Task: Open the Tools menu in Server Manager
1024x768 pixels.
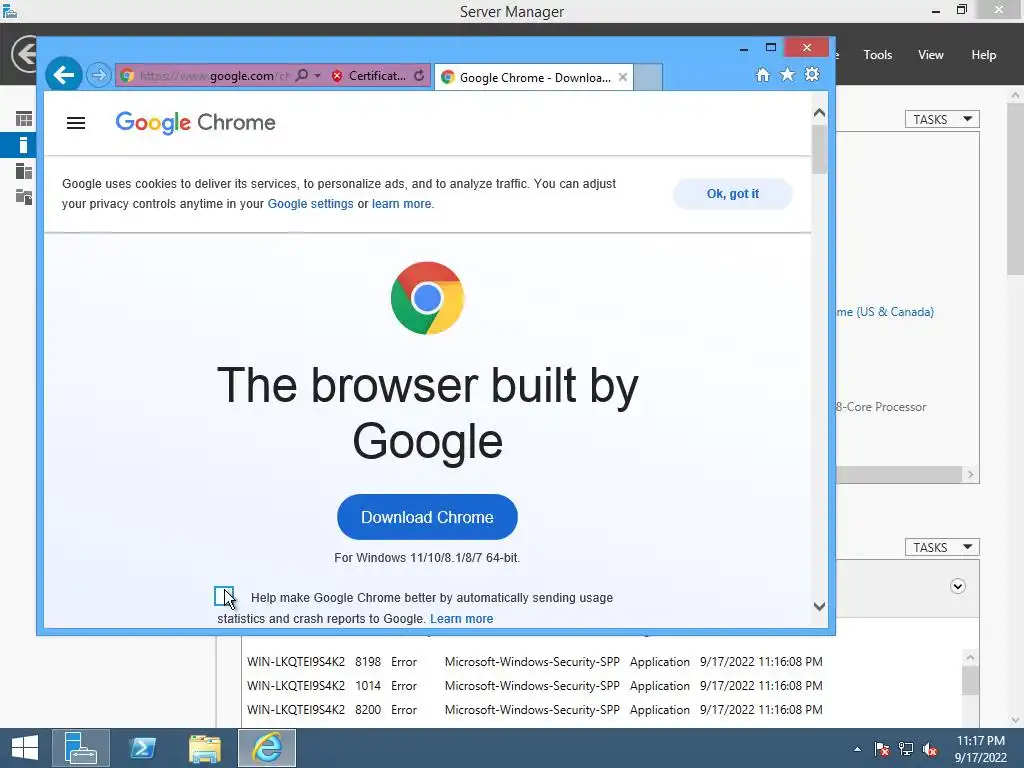Action: [878, 55]
